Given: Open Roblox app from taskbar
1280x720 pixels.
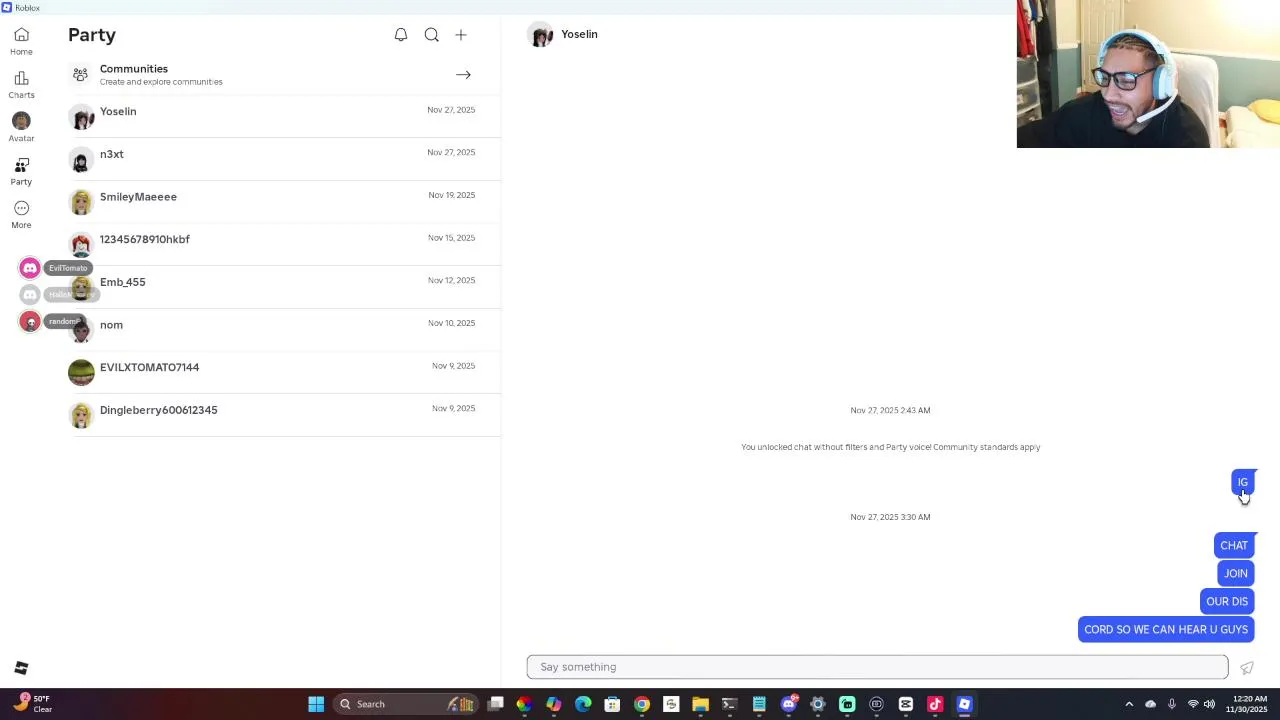Looking at the screenshot, I should point(964,704).
